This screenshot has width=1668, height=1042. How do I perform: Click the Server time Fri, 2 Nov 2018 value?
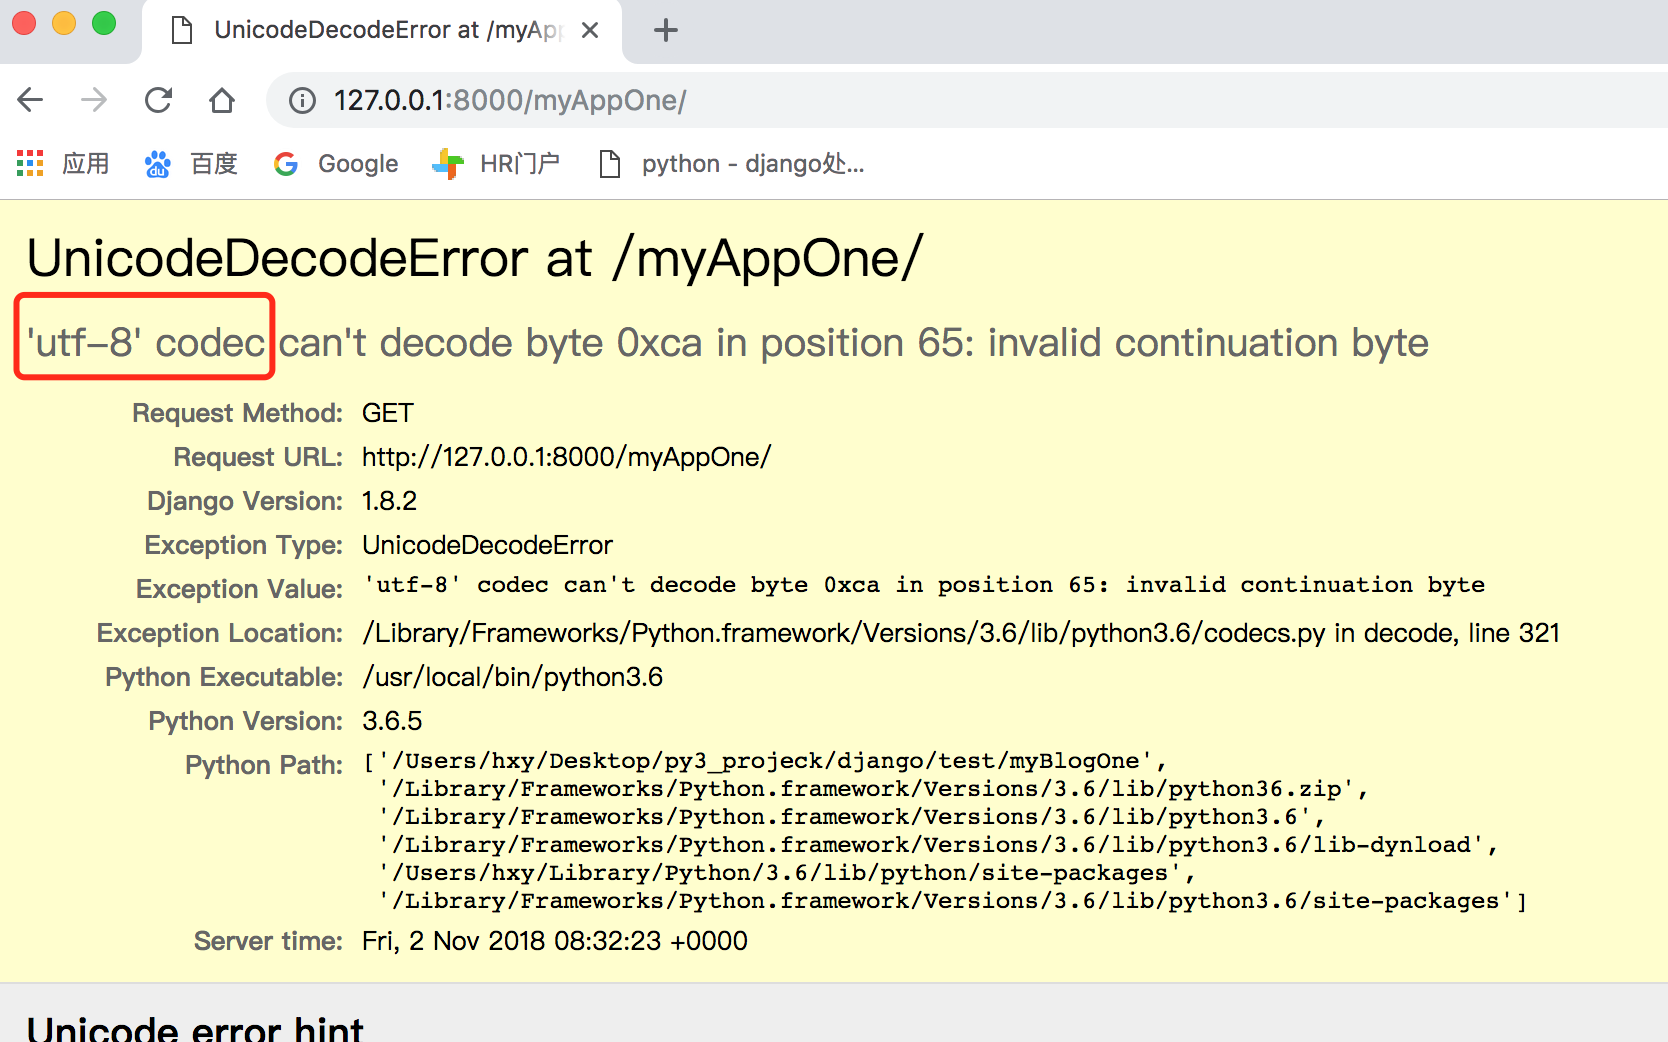[x=555, y=941]
